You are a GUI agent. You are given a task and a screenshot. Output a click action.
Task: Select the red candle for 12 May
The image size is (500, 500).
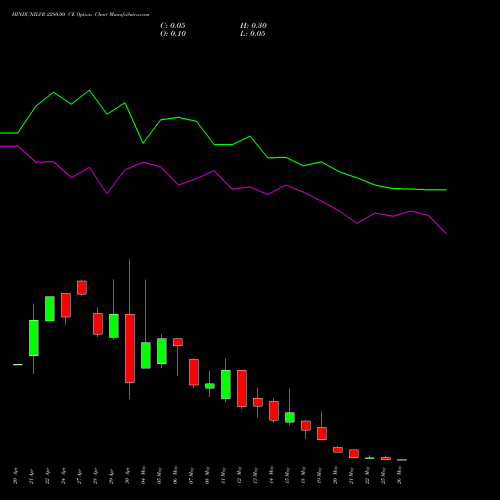(x=242, y=388)
